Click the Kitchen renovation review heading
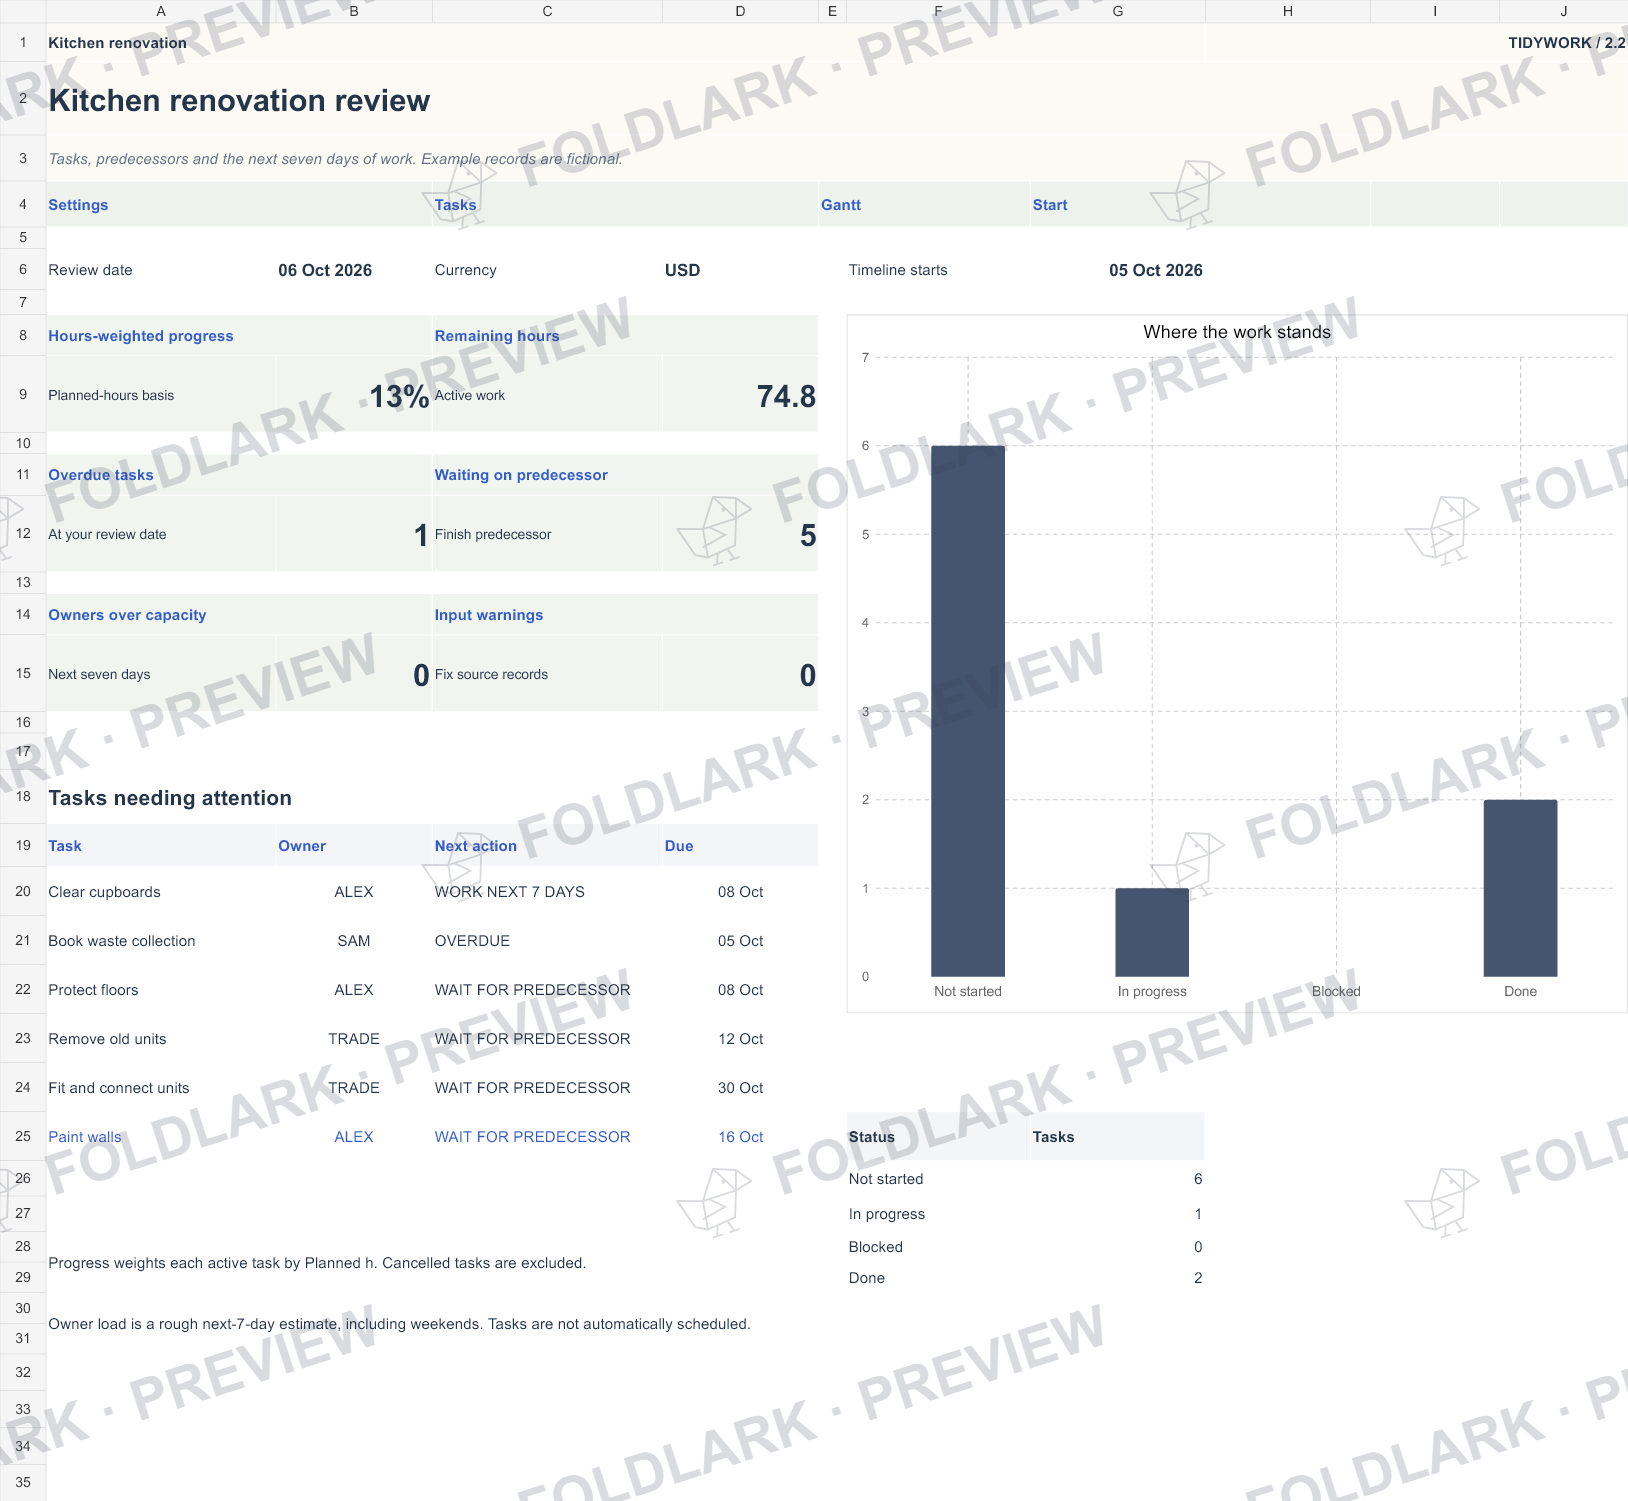Viewport: 1628px width, 1501px height. tap(239, 101)
